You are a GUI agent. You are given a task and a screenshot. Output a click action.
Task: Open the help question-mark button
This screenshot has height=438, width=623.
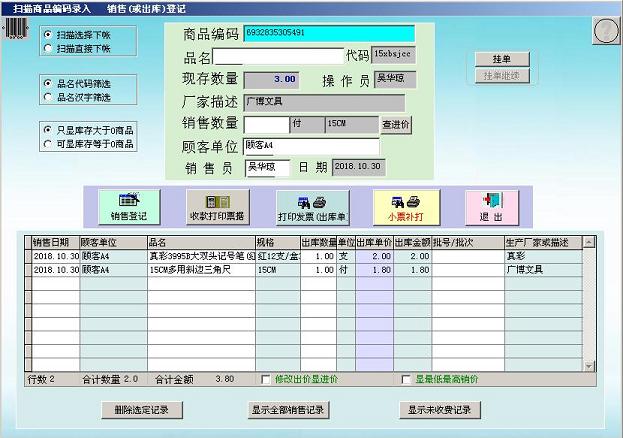[606, 31]
